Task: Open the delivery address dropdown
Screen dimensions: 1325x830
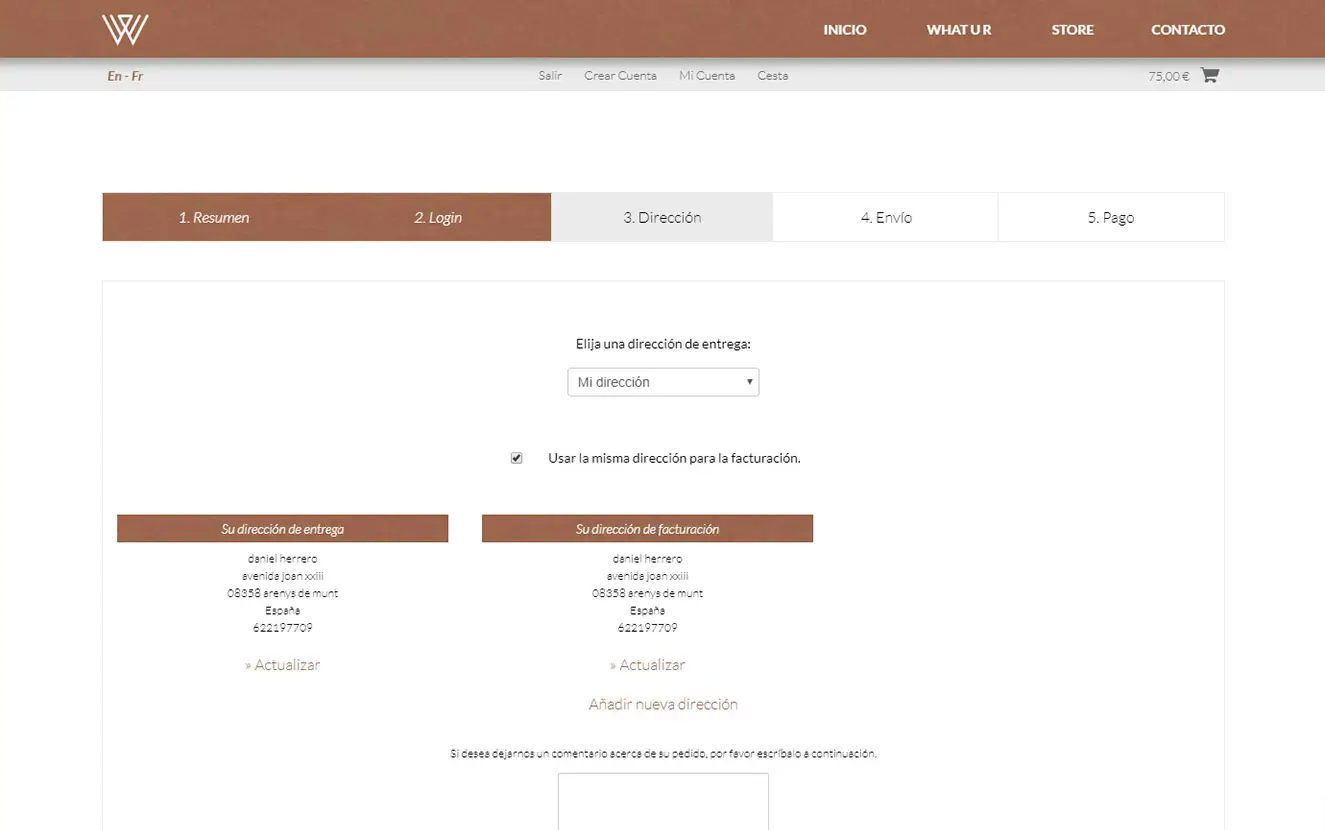Action: pos(663,382)
